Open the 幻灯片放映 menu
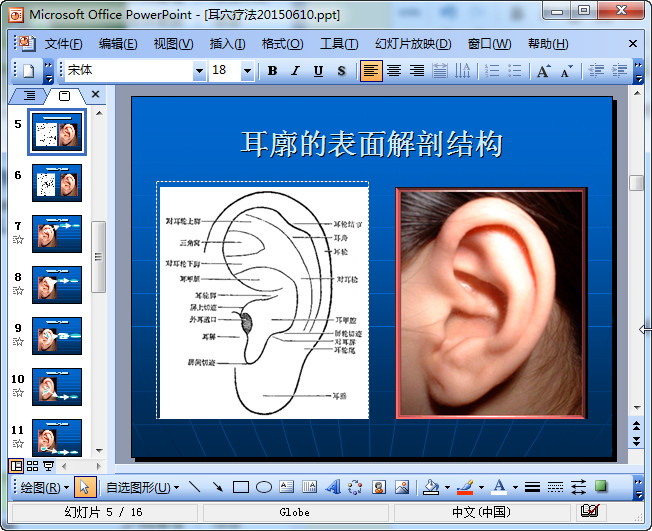The width and height of the screenshot is (652, 531). pyautogui.click(x=412, y=44)
